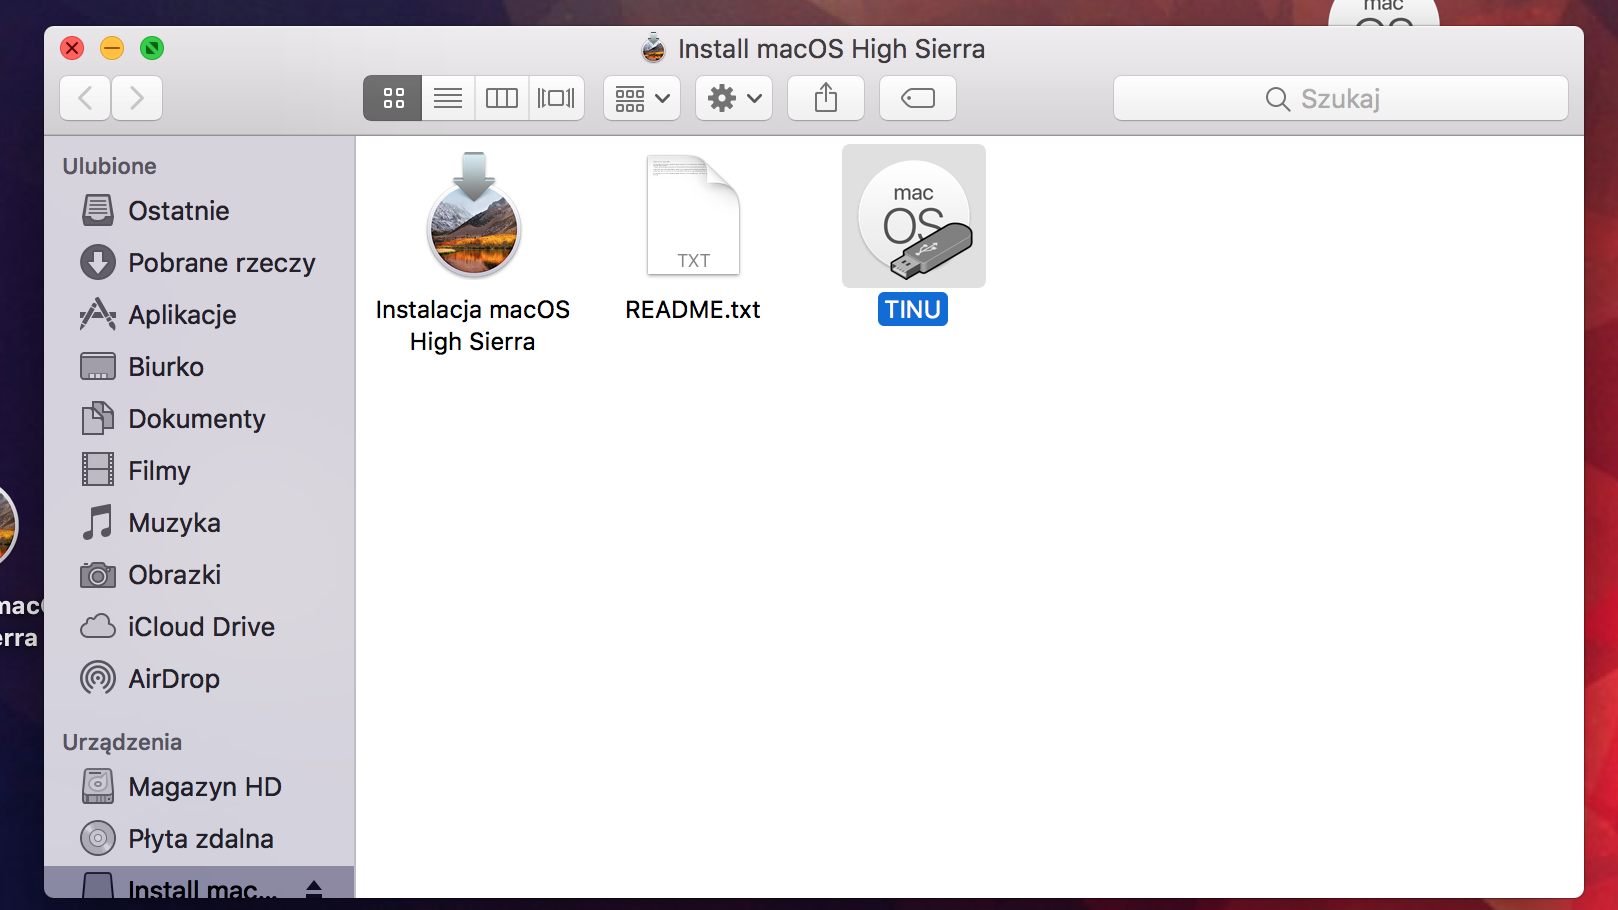The width and height of the screenshot is (1618, 910).
Task: Open Aplikacje in the sidebar
Action: (x=199, y=315)
